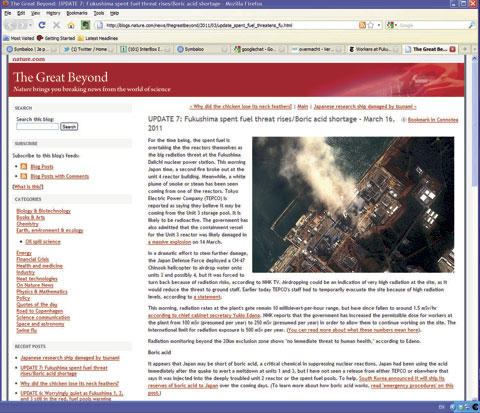Click the browser Forward arrow button

tap(22, 25)
